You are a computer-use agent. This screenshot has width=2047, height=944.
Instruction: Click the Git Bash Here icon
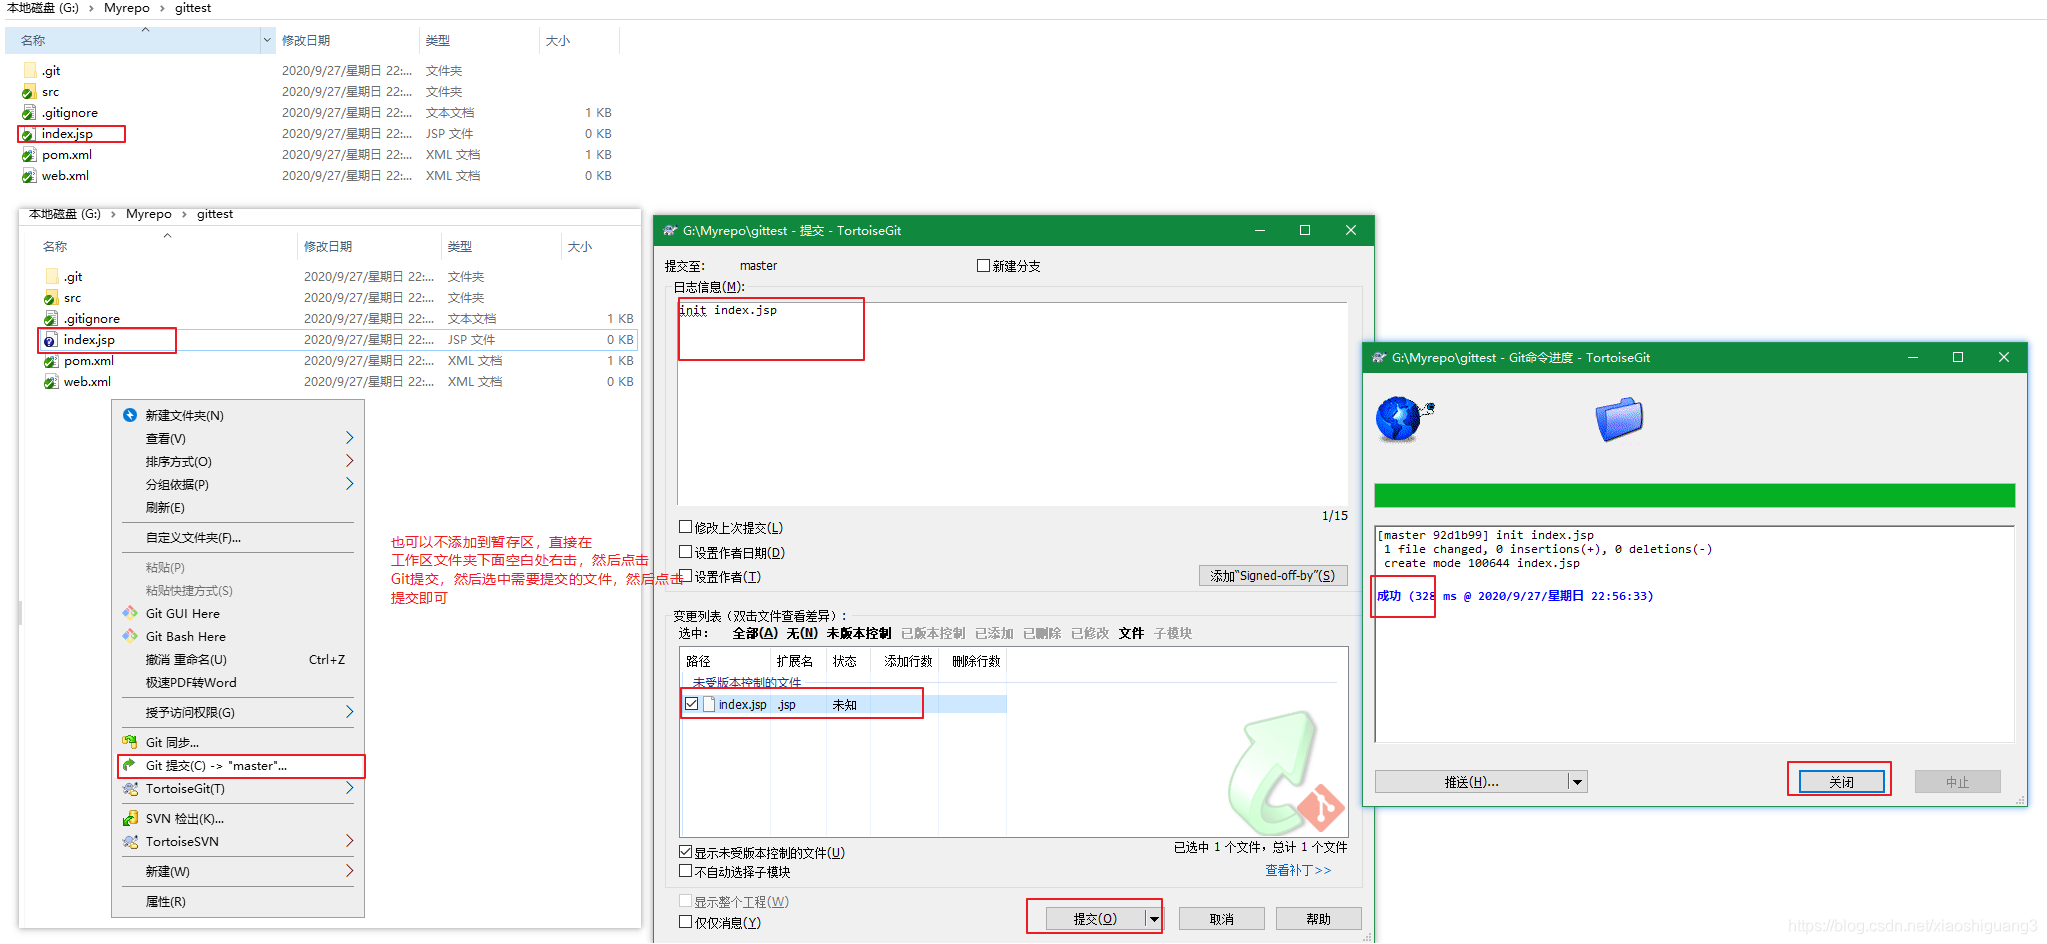click(130, 636)
